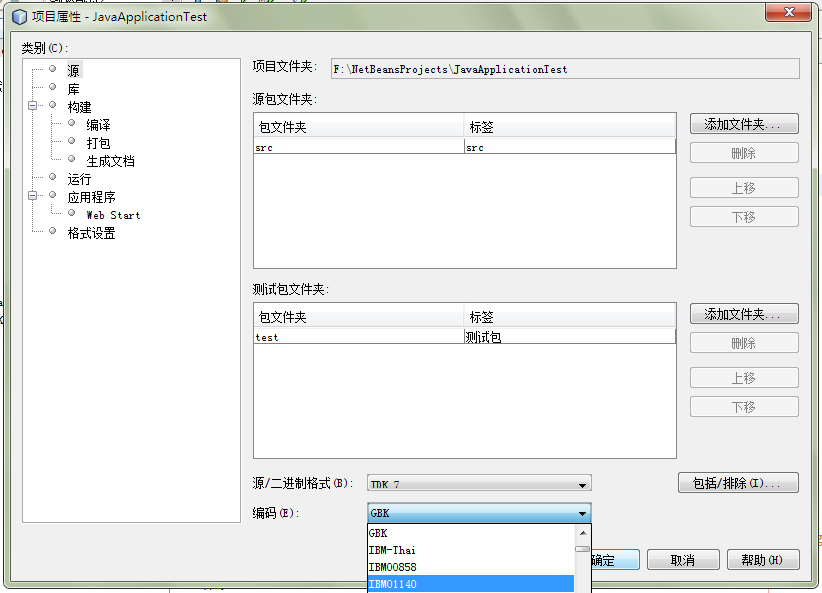822x593 pixels.
Task: Select the 库 category
Action: coord(73,89)
